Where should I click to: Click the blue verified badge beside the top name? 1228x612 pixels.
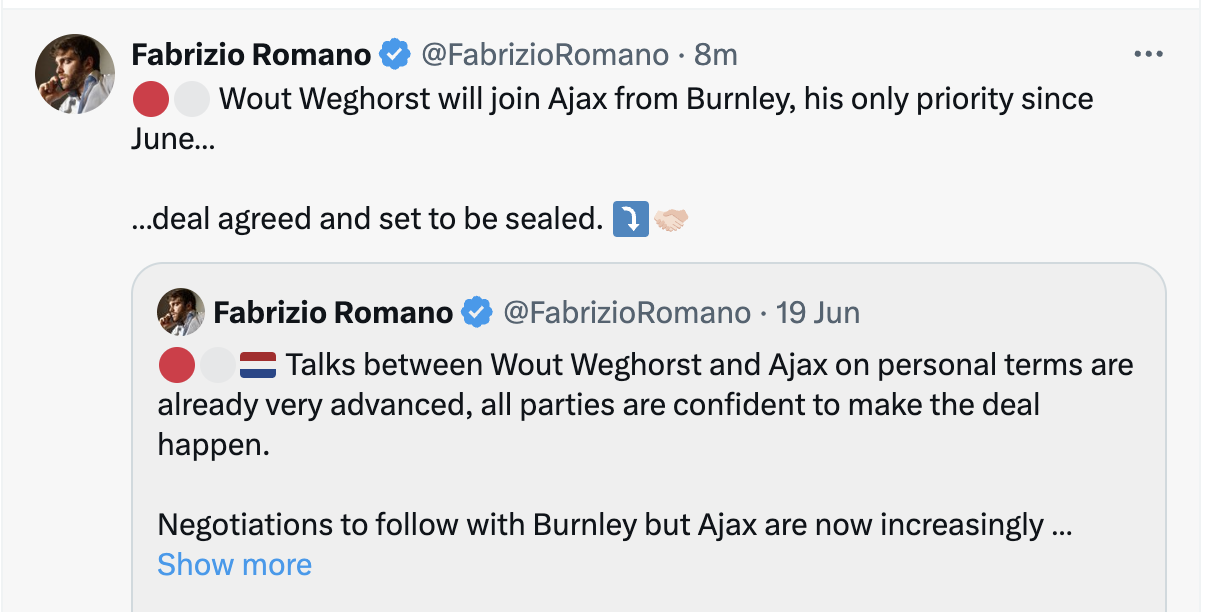click(396, 54)
